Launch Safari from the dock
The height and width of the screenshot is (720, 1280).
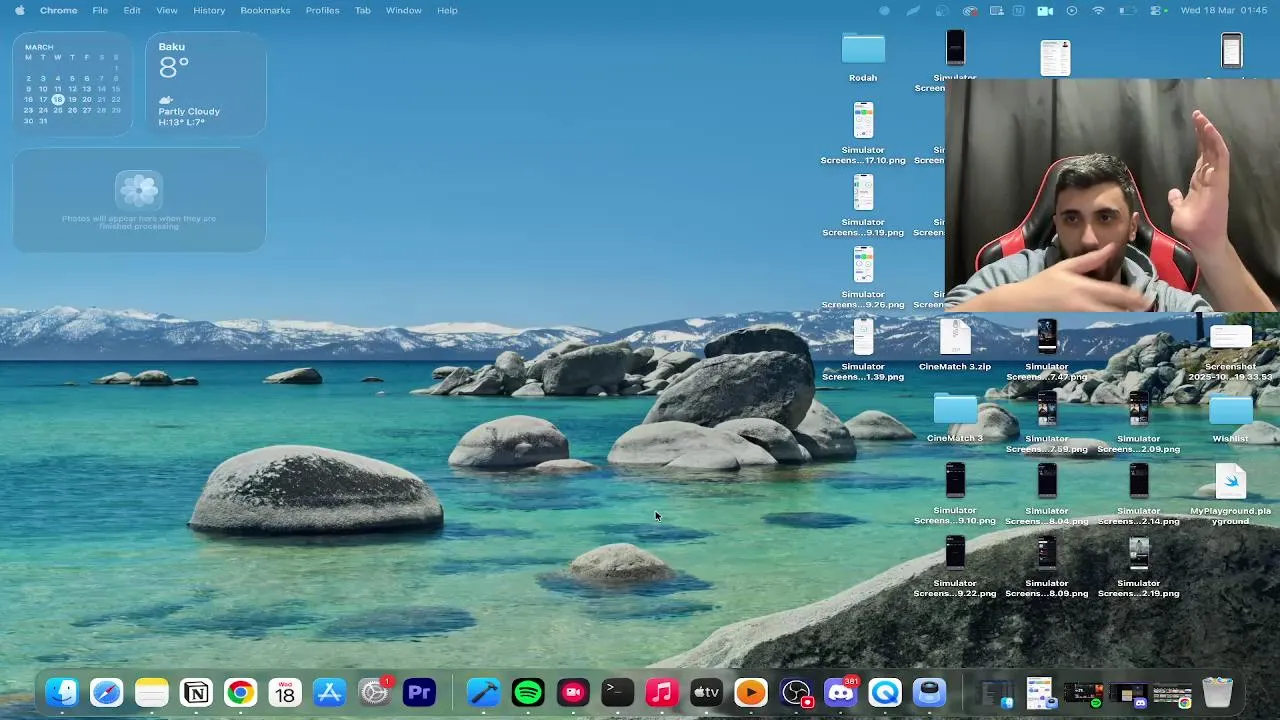(x=107, y=692)
